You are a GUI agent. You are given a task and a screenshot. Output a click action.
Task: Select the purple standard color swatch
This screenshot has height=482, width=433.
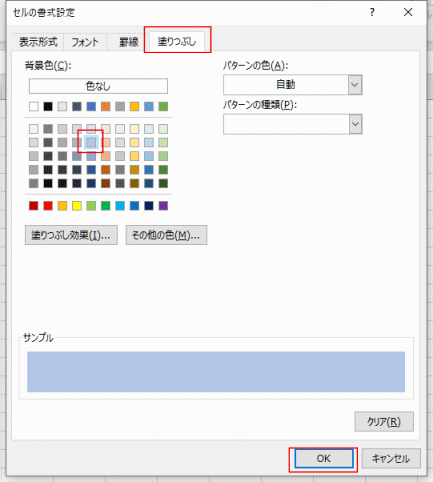[x=163, y=206]
